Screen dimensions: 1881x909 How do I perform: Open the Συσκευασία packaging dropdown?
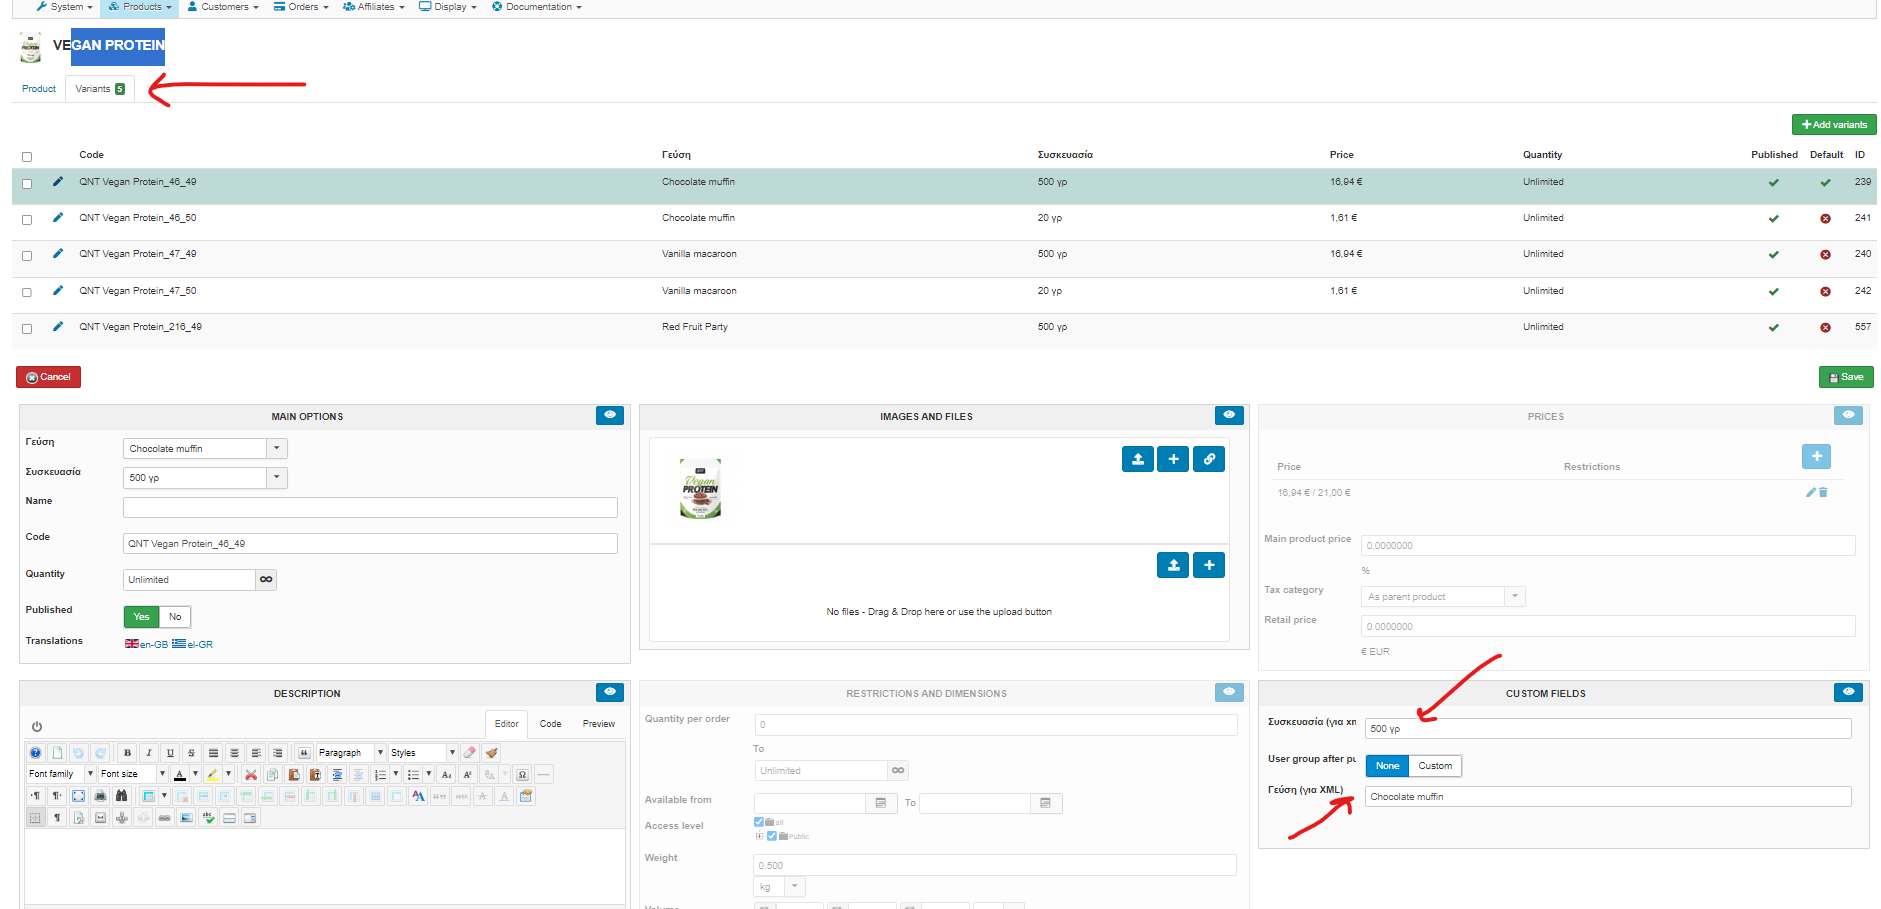click(205, 478)
